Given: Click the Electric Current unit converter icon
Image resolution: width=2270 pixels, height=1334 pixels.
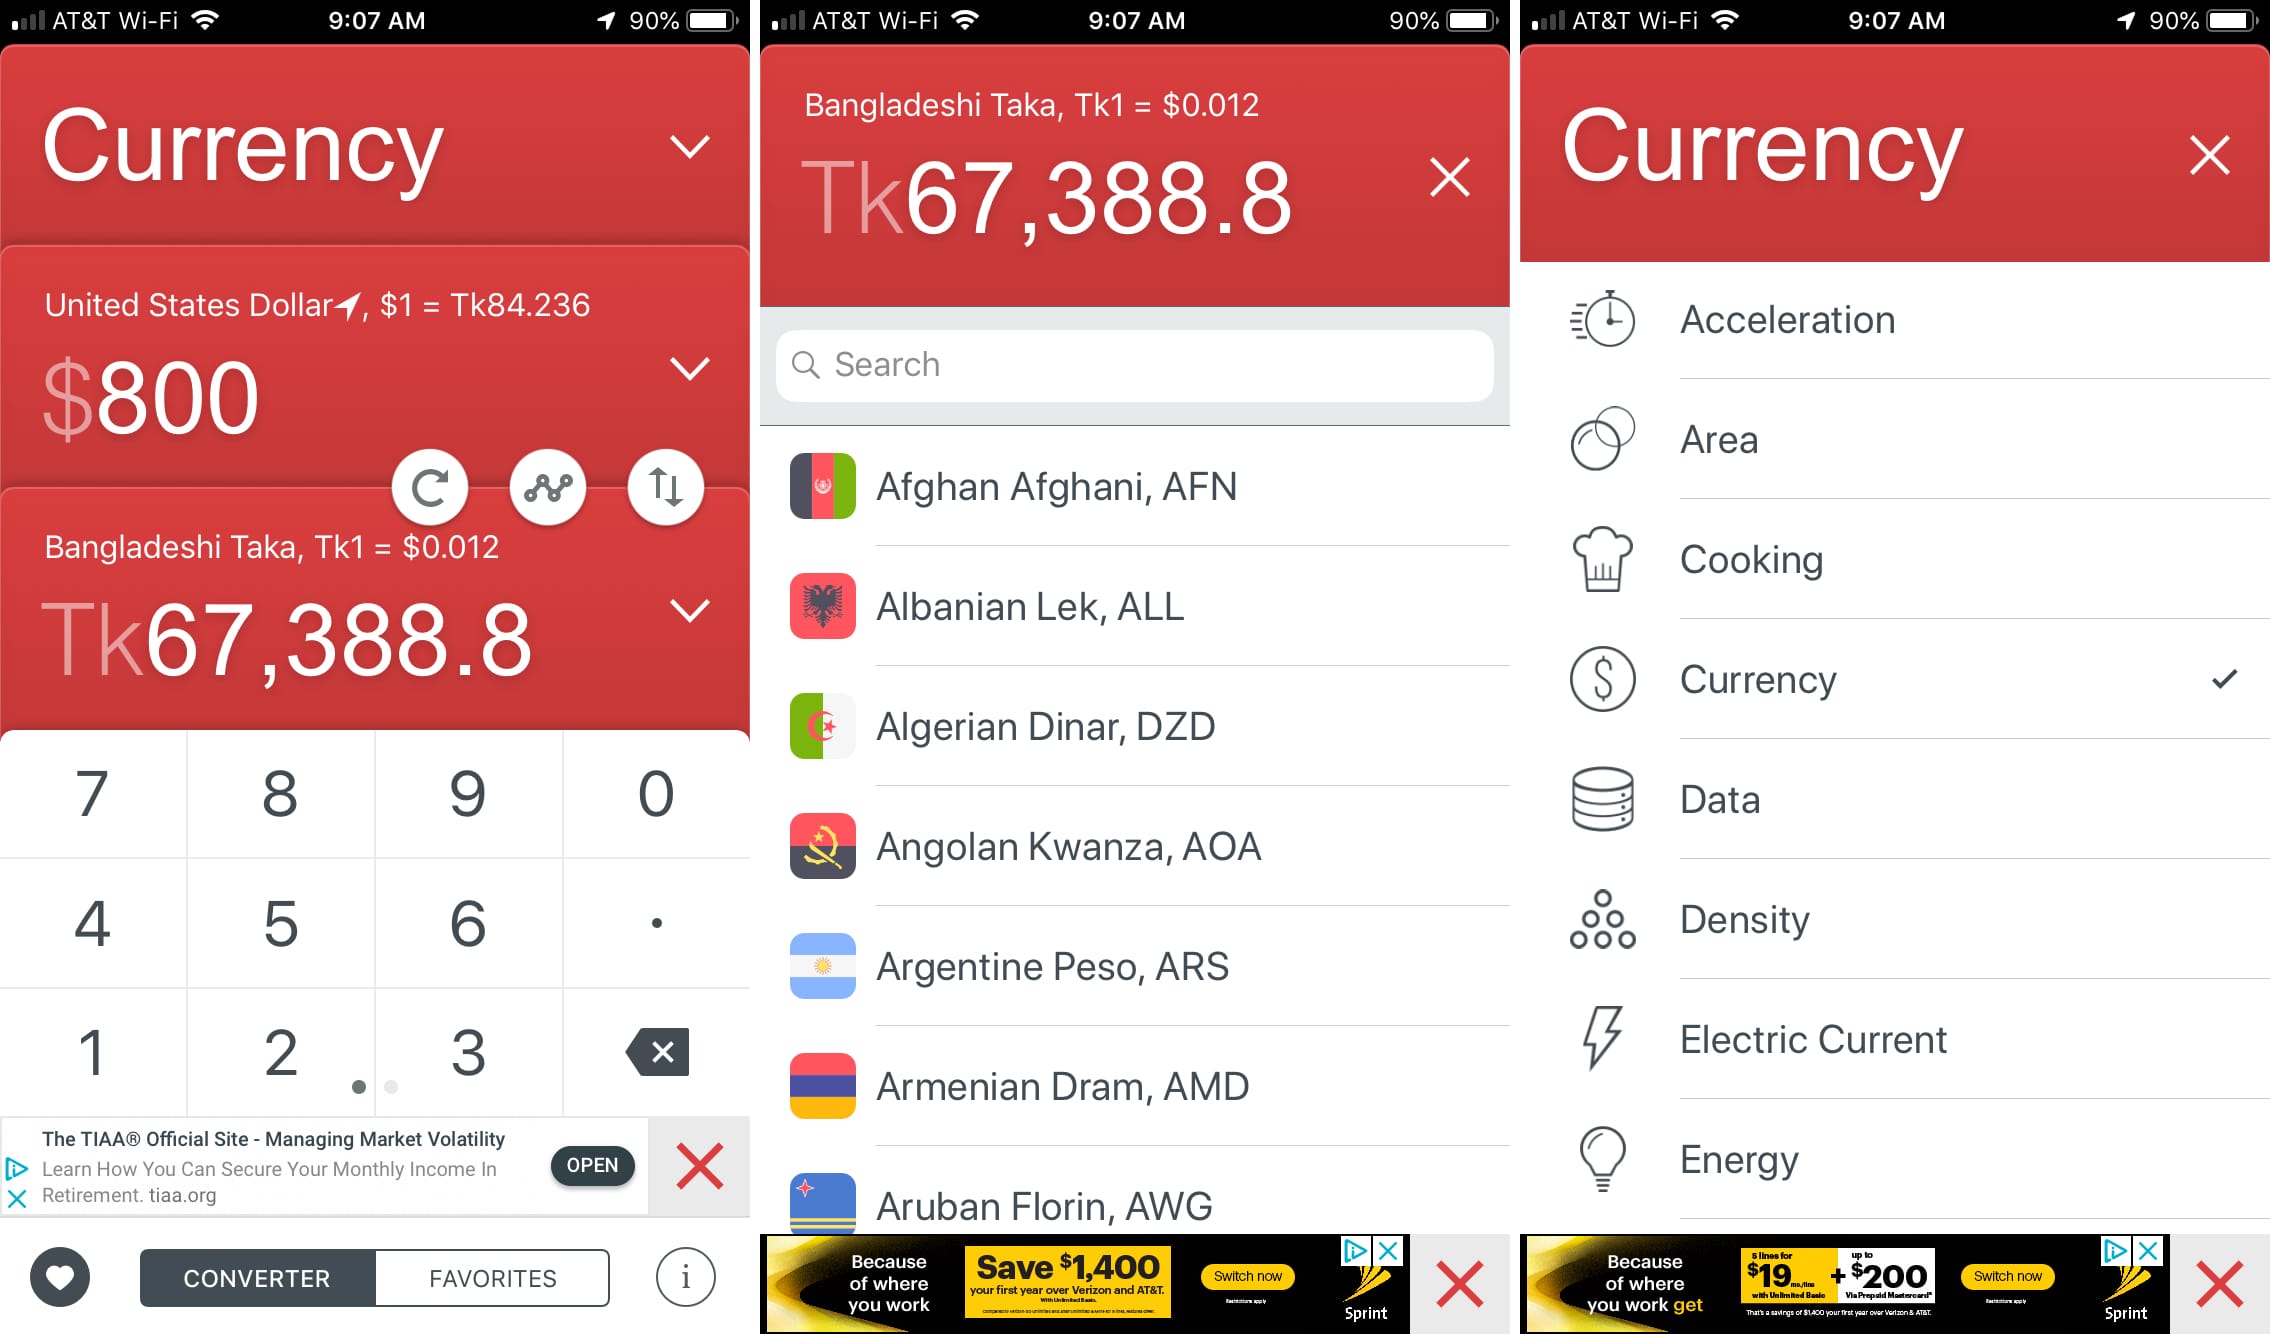Looking at the screenshot, I should (x=1599, y=1040).
